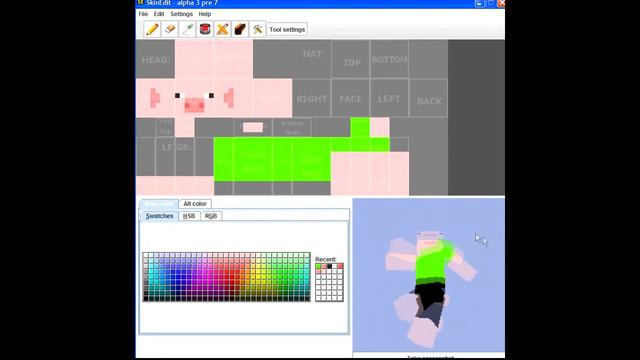Click the LEGS label area on canvas
This screenshot has height=360, width=640.
tap(176, 147)
